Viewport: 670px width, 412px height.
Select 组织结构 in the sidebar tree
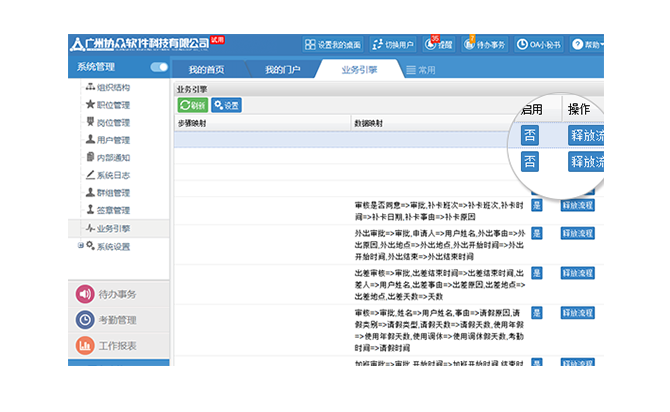[113, 87]
